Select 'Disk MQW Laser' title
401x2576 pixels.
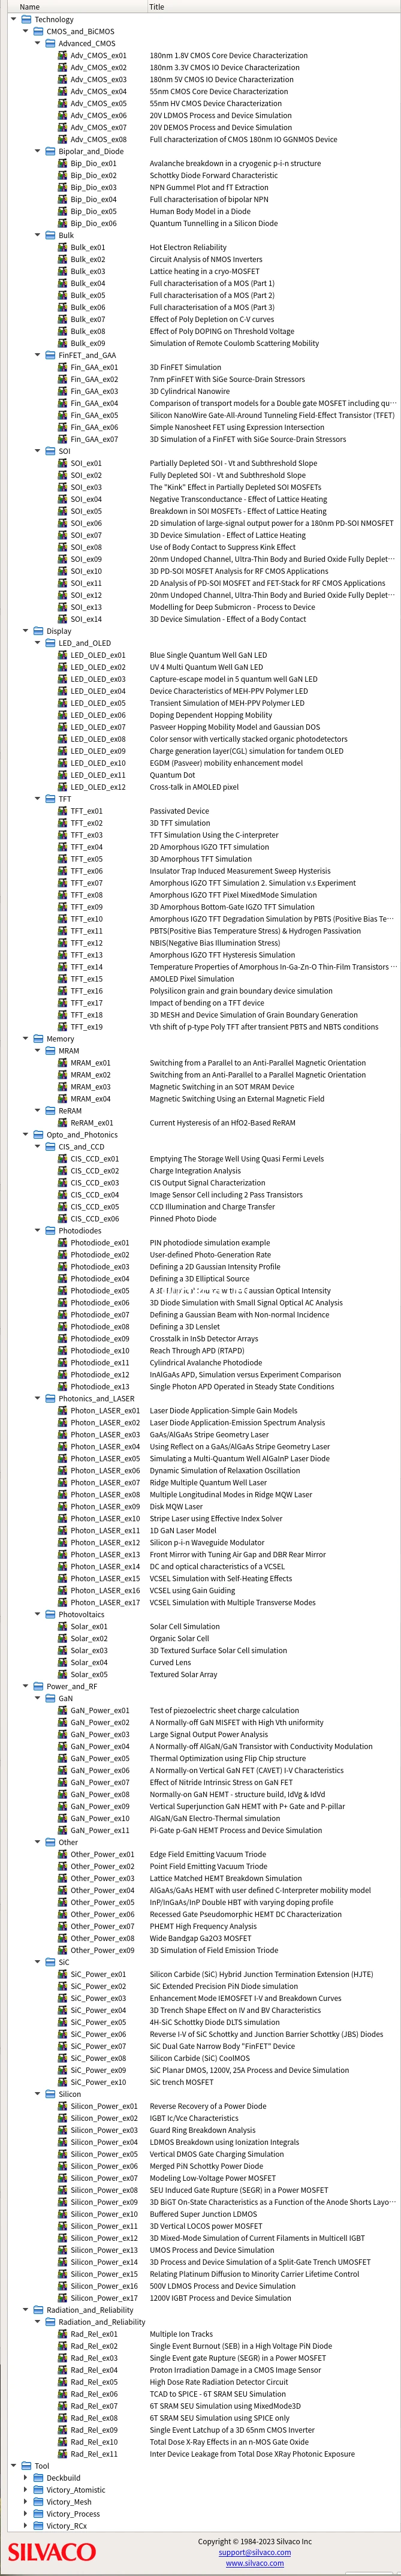(x=176, y=1508)
